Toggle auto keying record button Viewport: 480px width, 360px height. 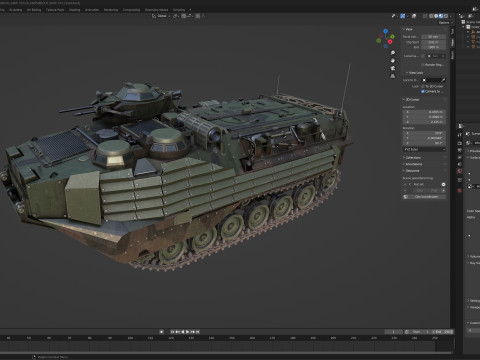point(161,332)
